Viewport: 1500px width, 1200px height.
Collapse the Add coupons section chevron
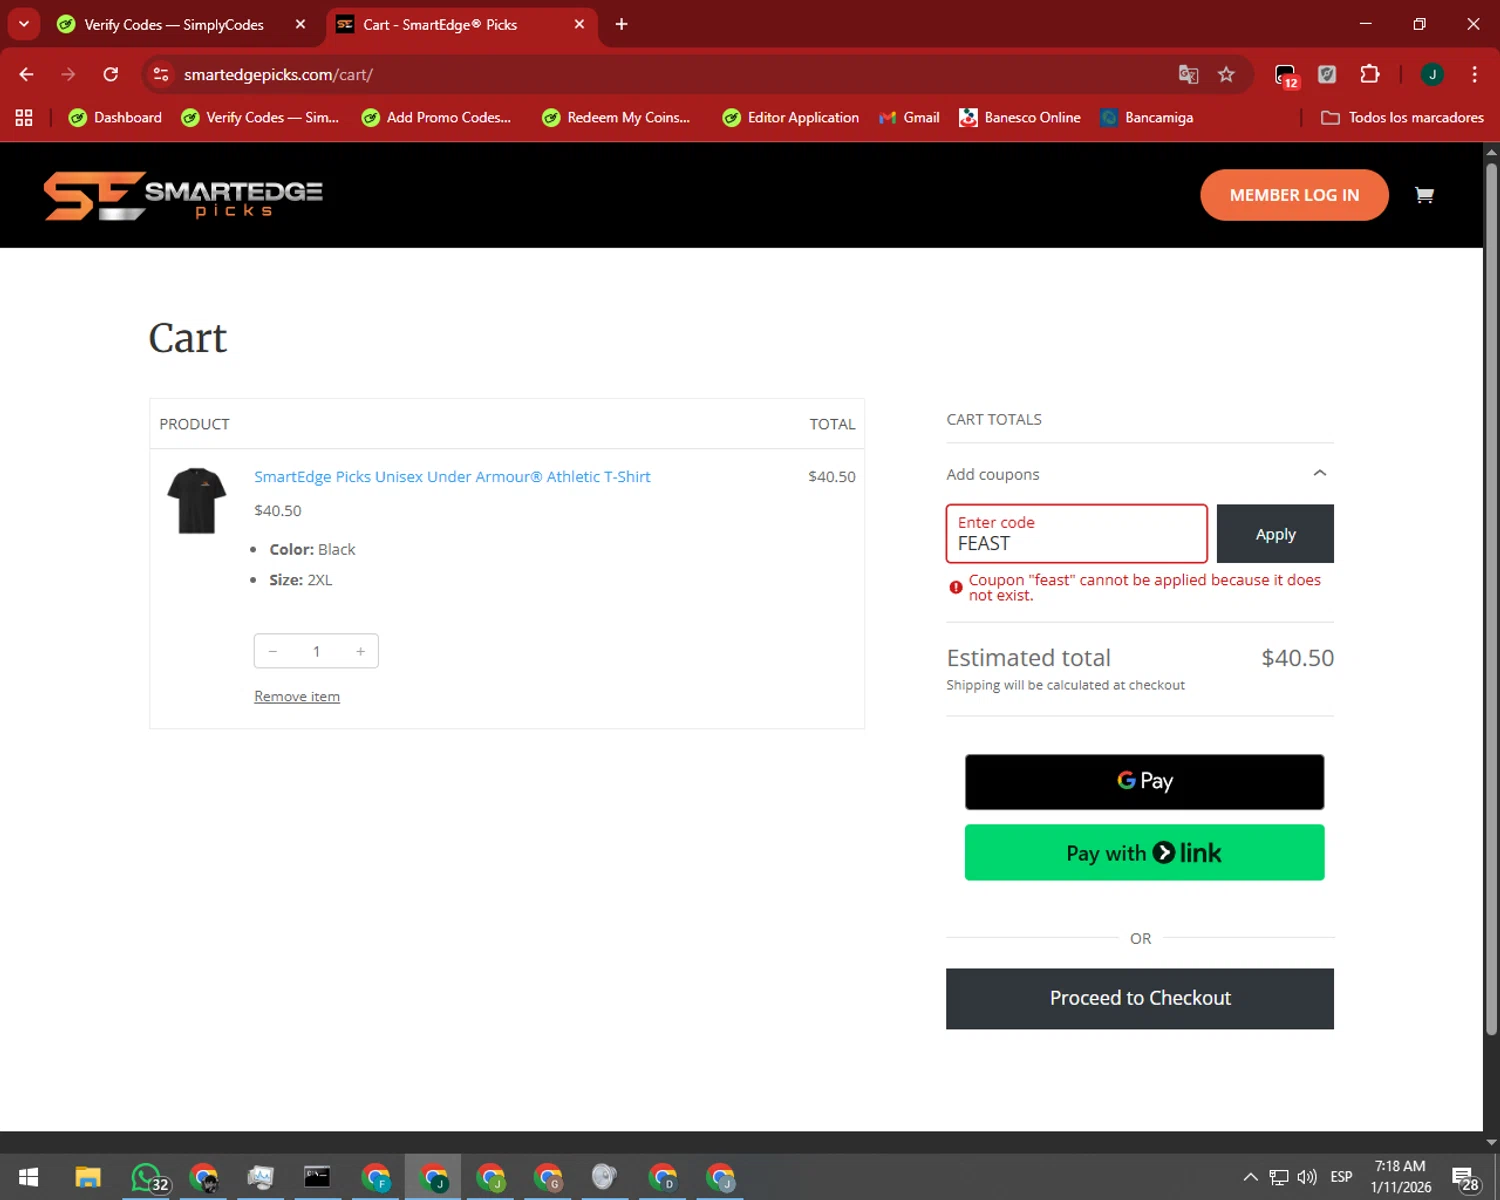[1320, 473]
